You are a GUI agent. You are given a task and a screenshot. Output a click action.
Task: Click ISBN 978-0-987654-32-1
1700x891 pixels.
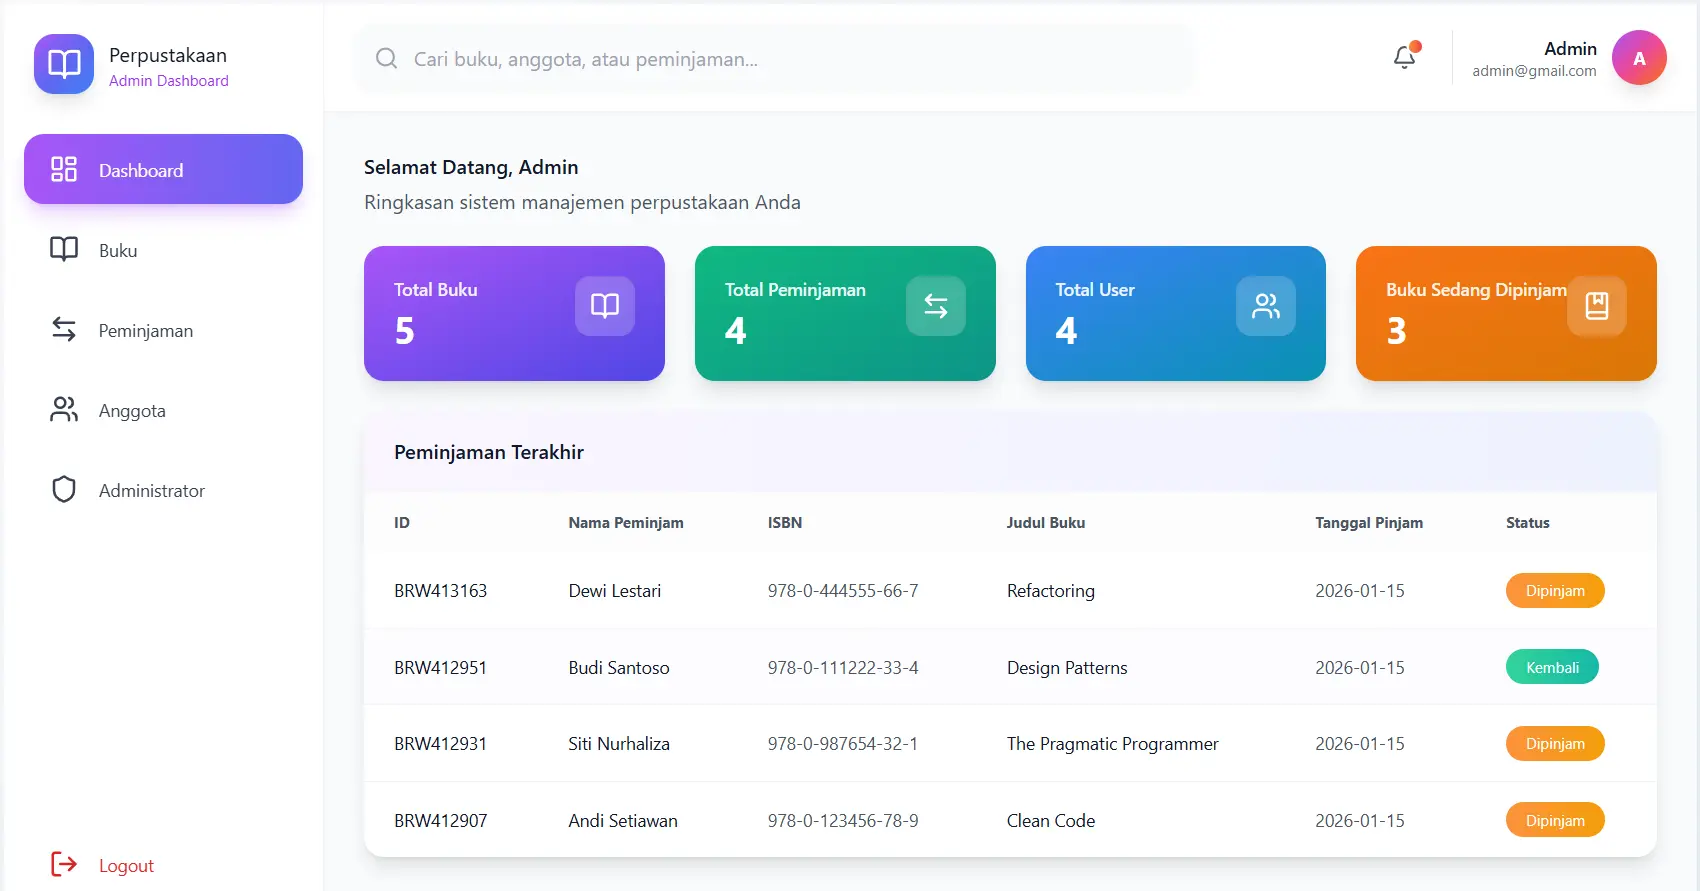[843, 743]
